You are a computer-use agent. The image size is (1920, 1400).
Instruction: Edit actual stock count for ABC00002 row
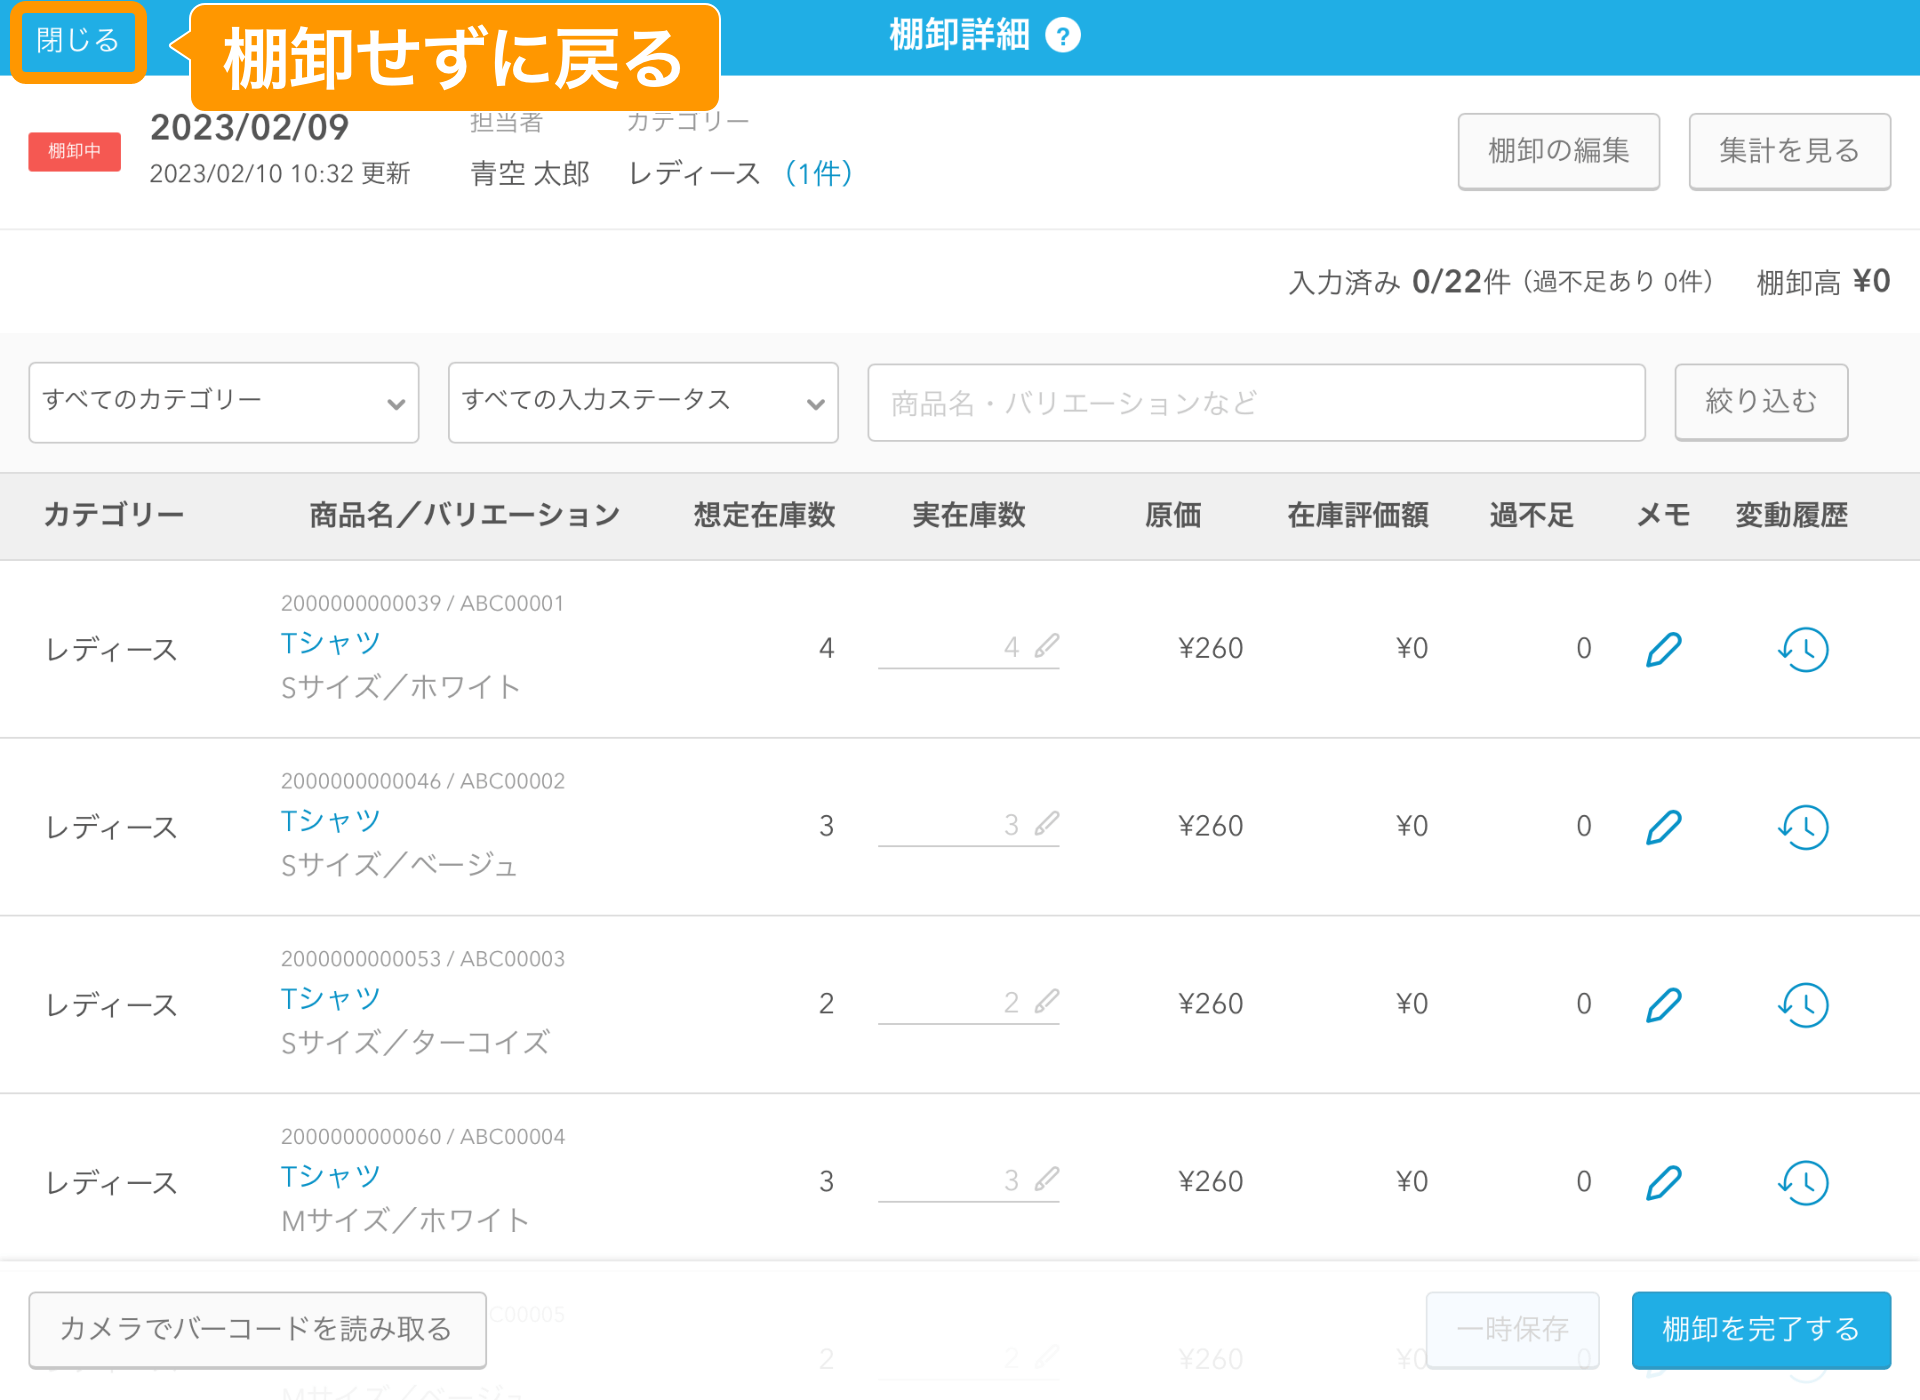click(968, 825)
